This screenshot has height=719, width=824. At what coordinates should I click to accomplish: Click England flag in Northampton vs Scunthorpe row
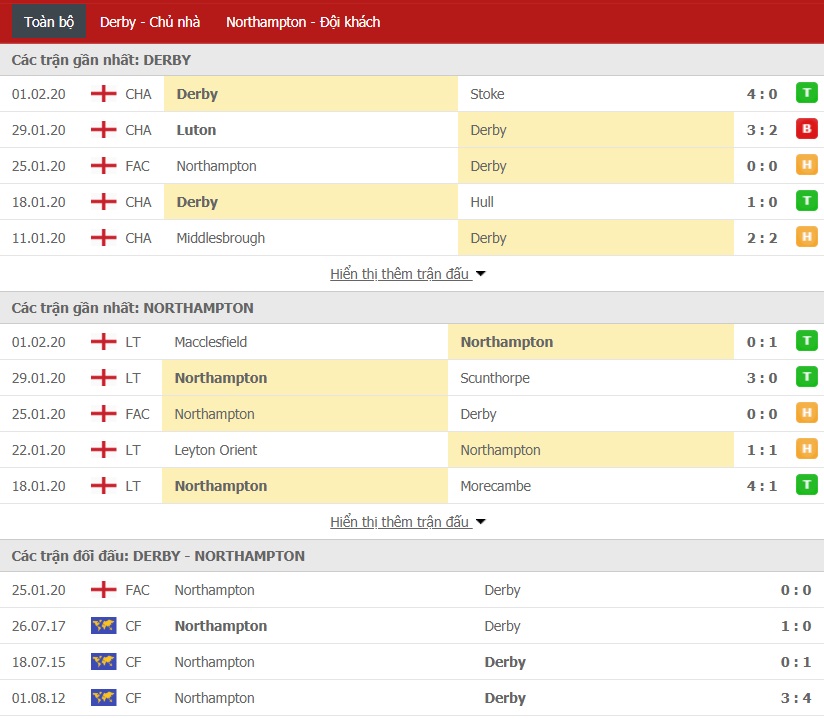tap(104, 377)
